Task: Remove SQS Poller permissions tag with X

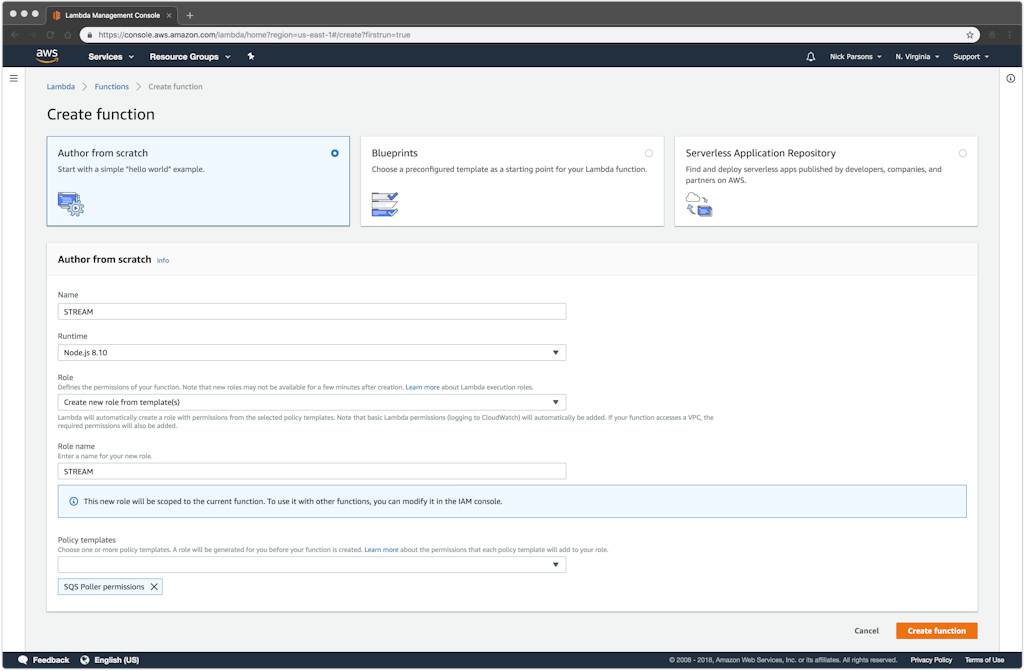Action: 154,587
